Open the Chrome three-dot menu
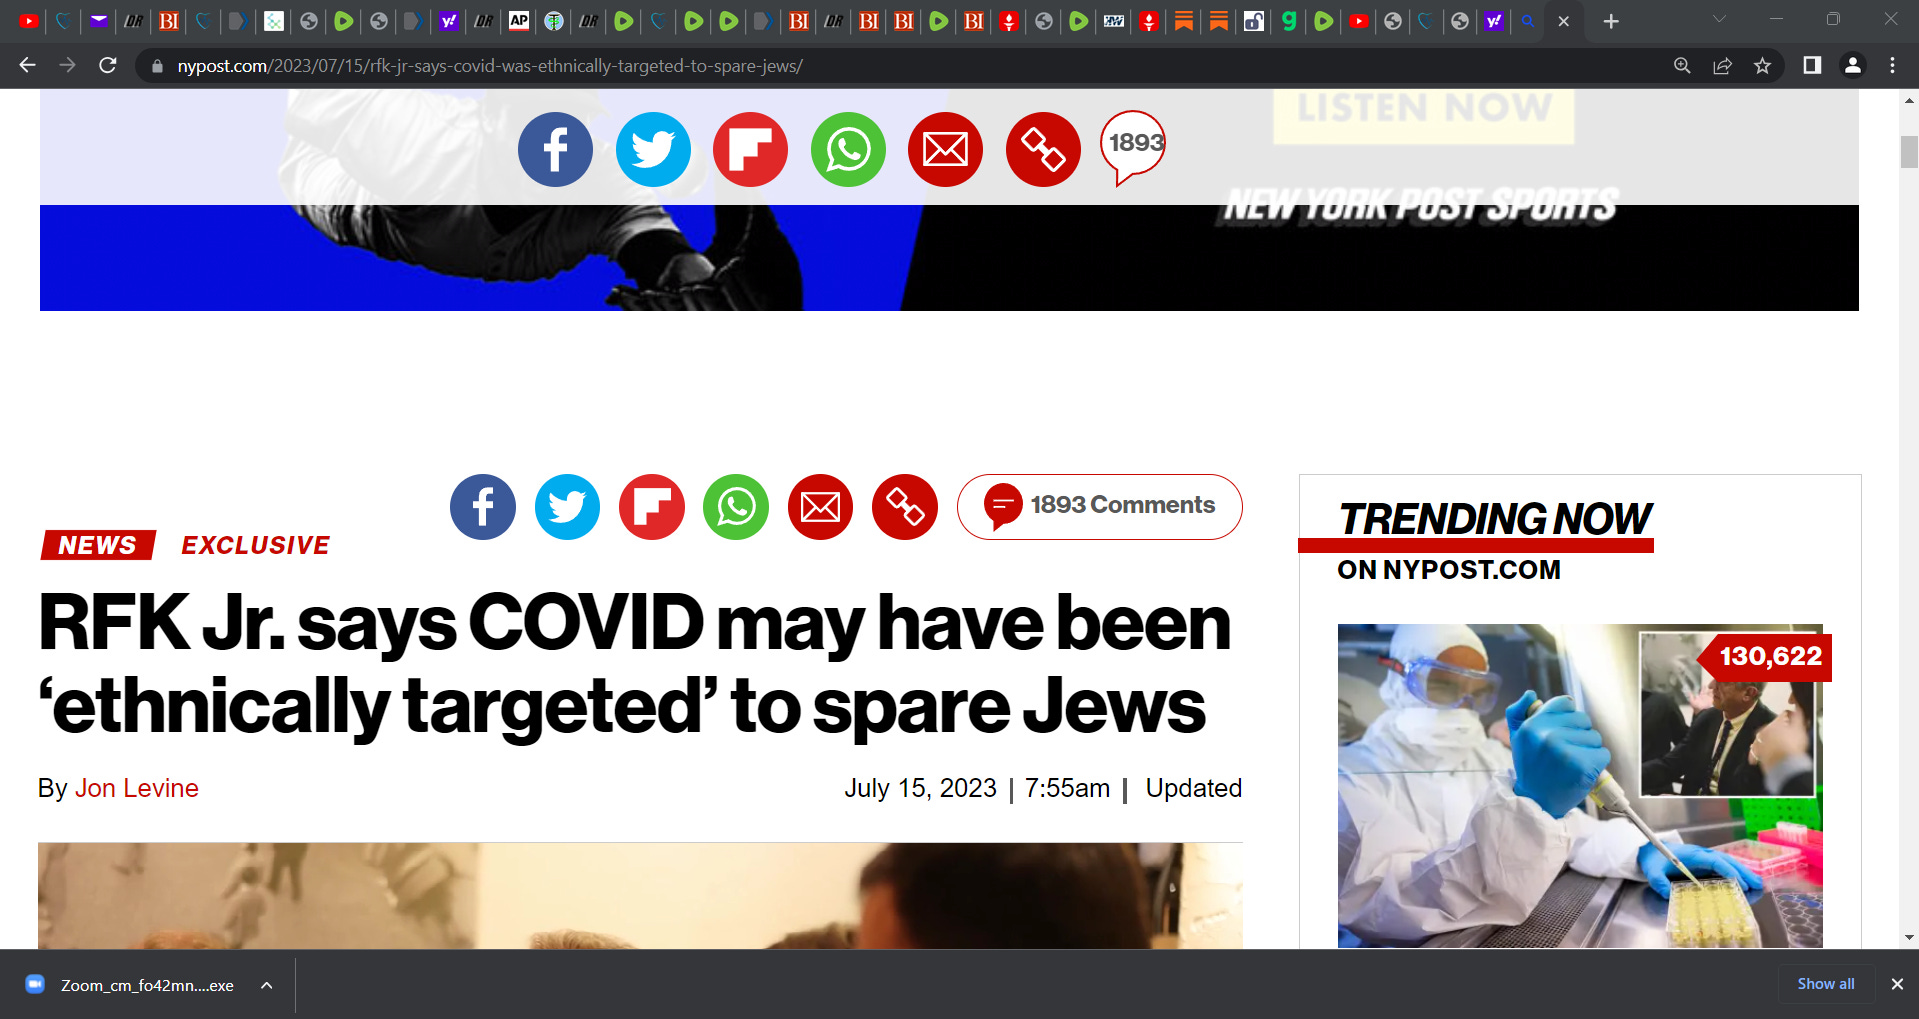The image size is (1919, 1019). coord(1892,65)
